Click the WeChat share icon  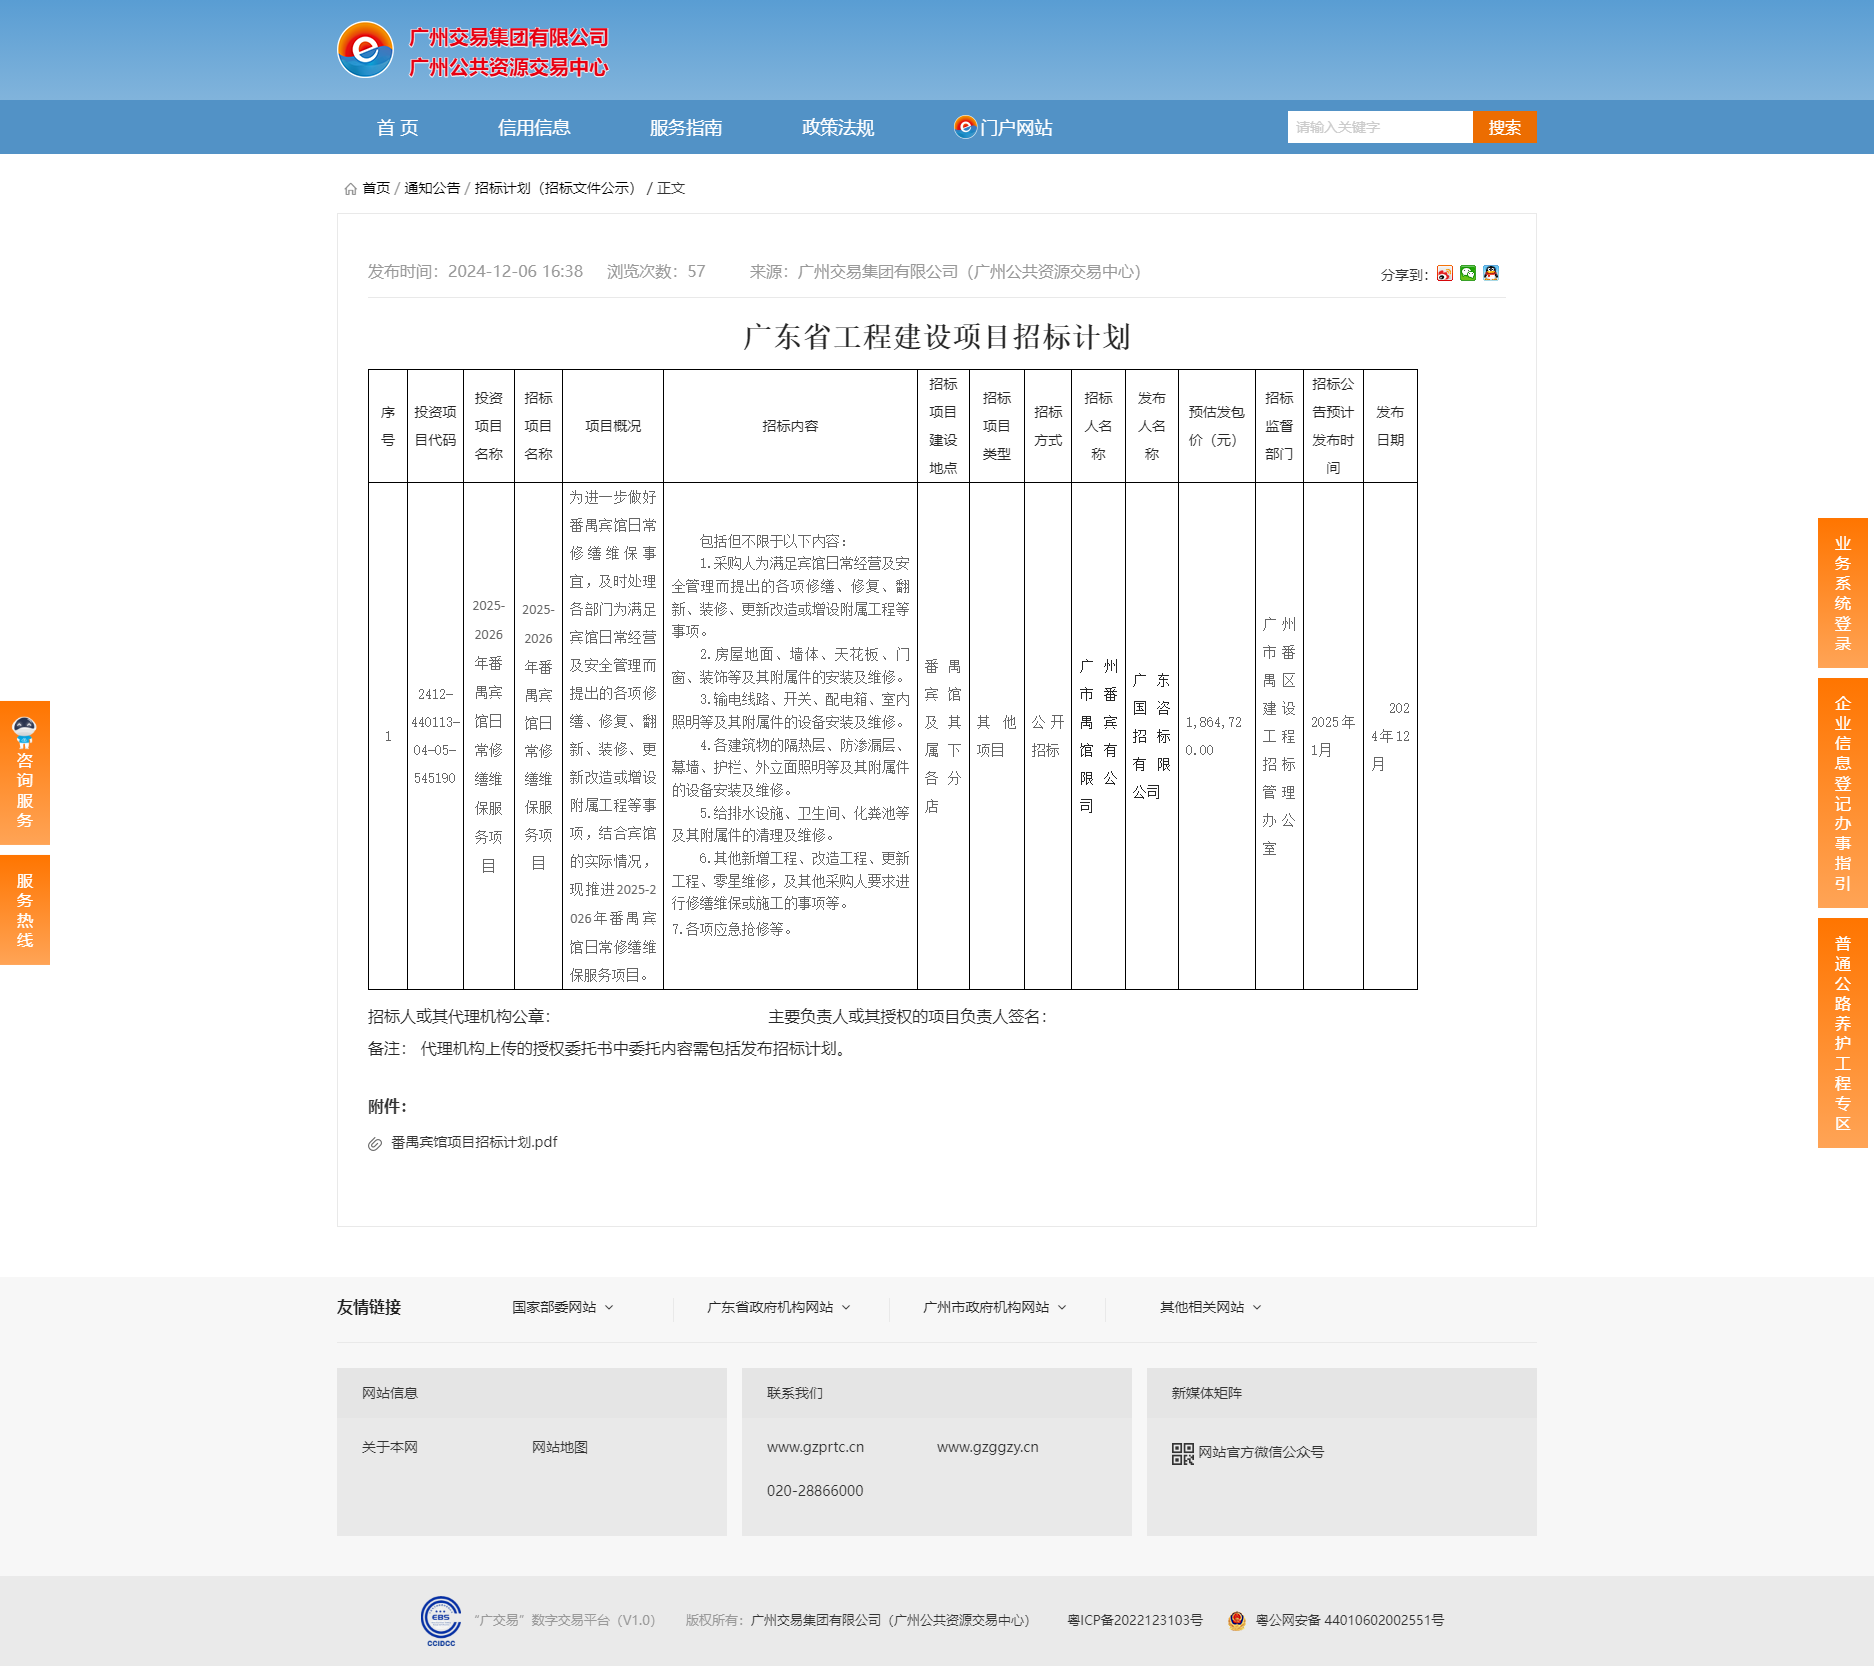tap(1467, 274)
